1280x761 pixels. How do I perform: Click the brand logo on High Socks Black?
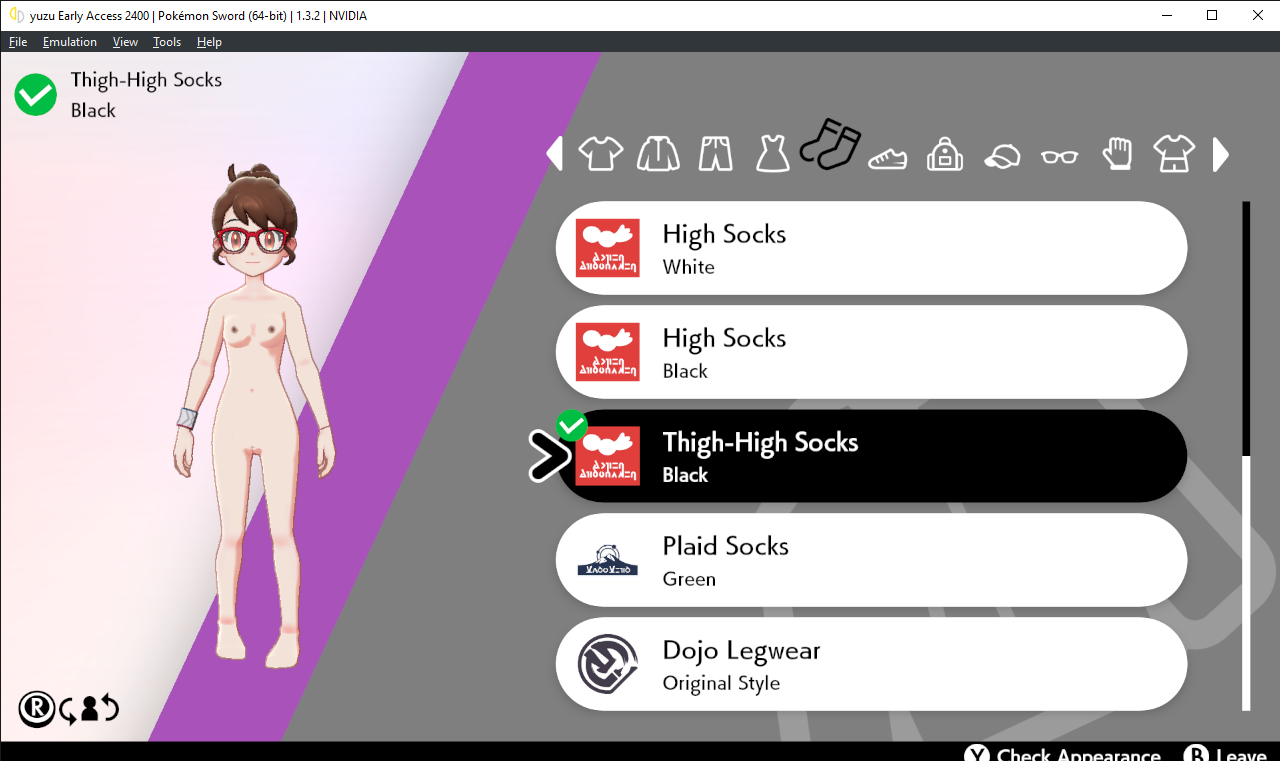tap(608, 352)
